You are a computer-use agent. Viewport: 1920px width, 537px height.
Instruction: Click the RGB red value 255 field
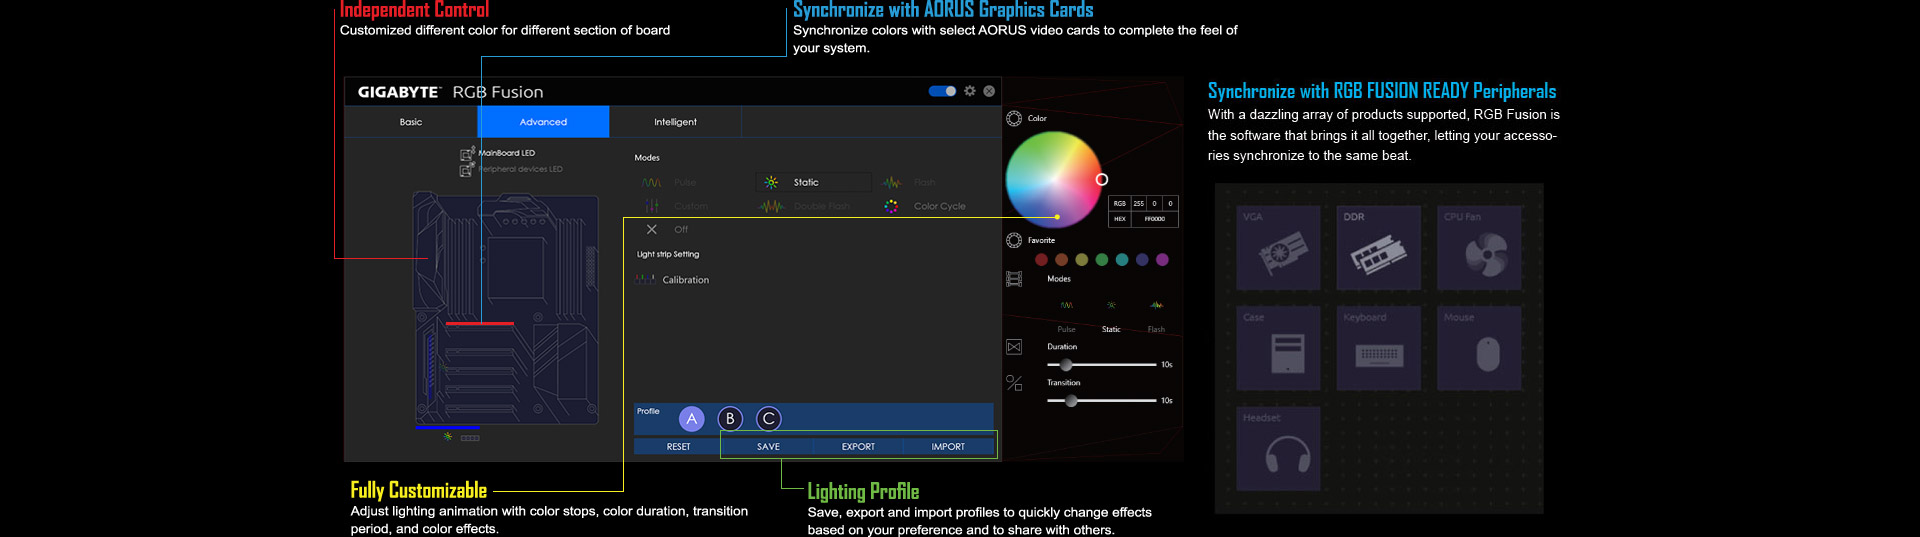1139,203
